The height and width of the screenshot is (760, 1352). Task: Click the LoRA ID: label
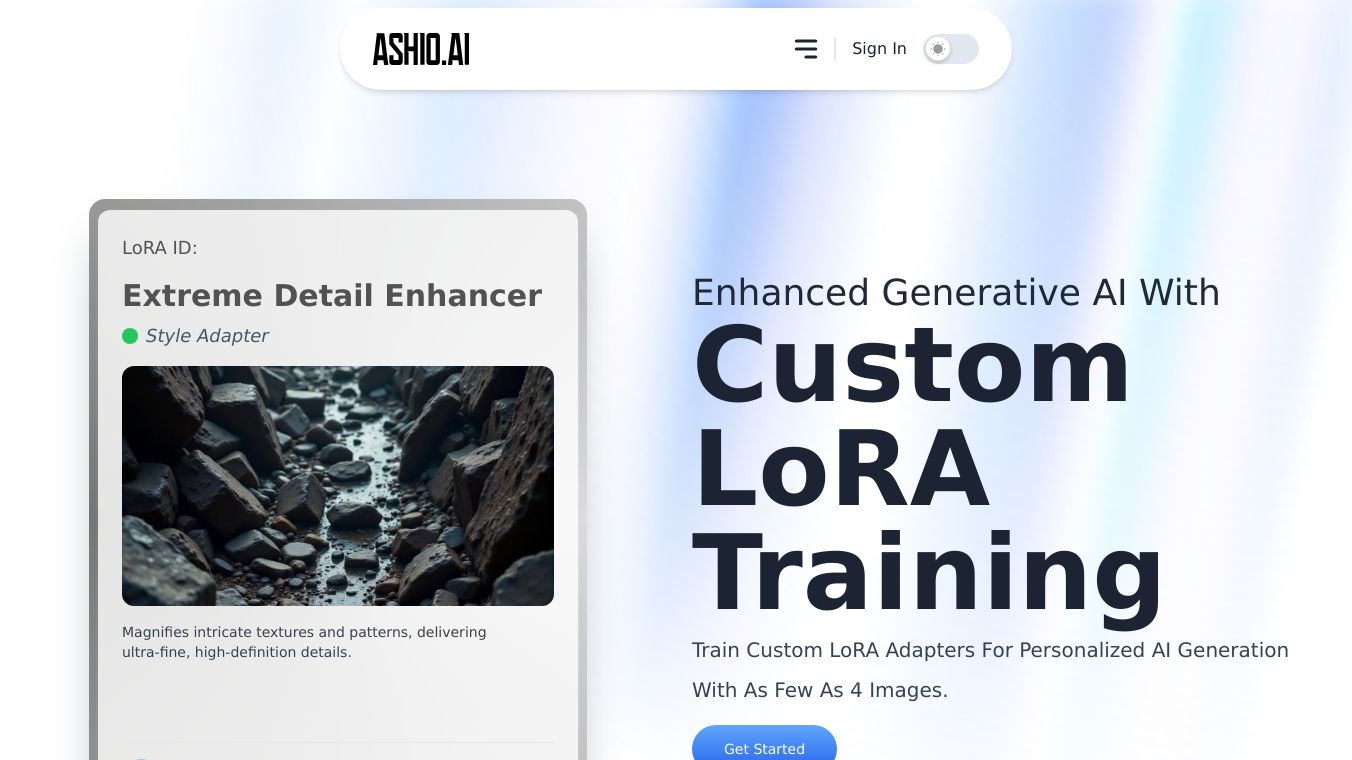(x=160, y=248)
